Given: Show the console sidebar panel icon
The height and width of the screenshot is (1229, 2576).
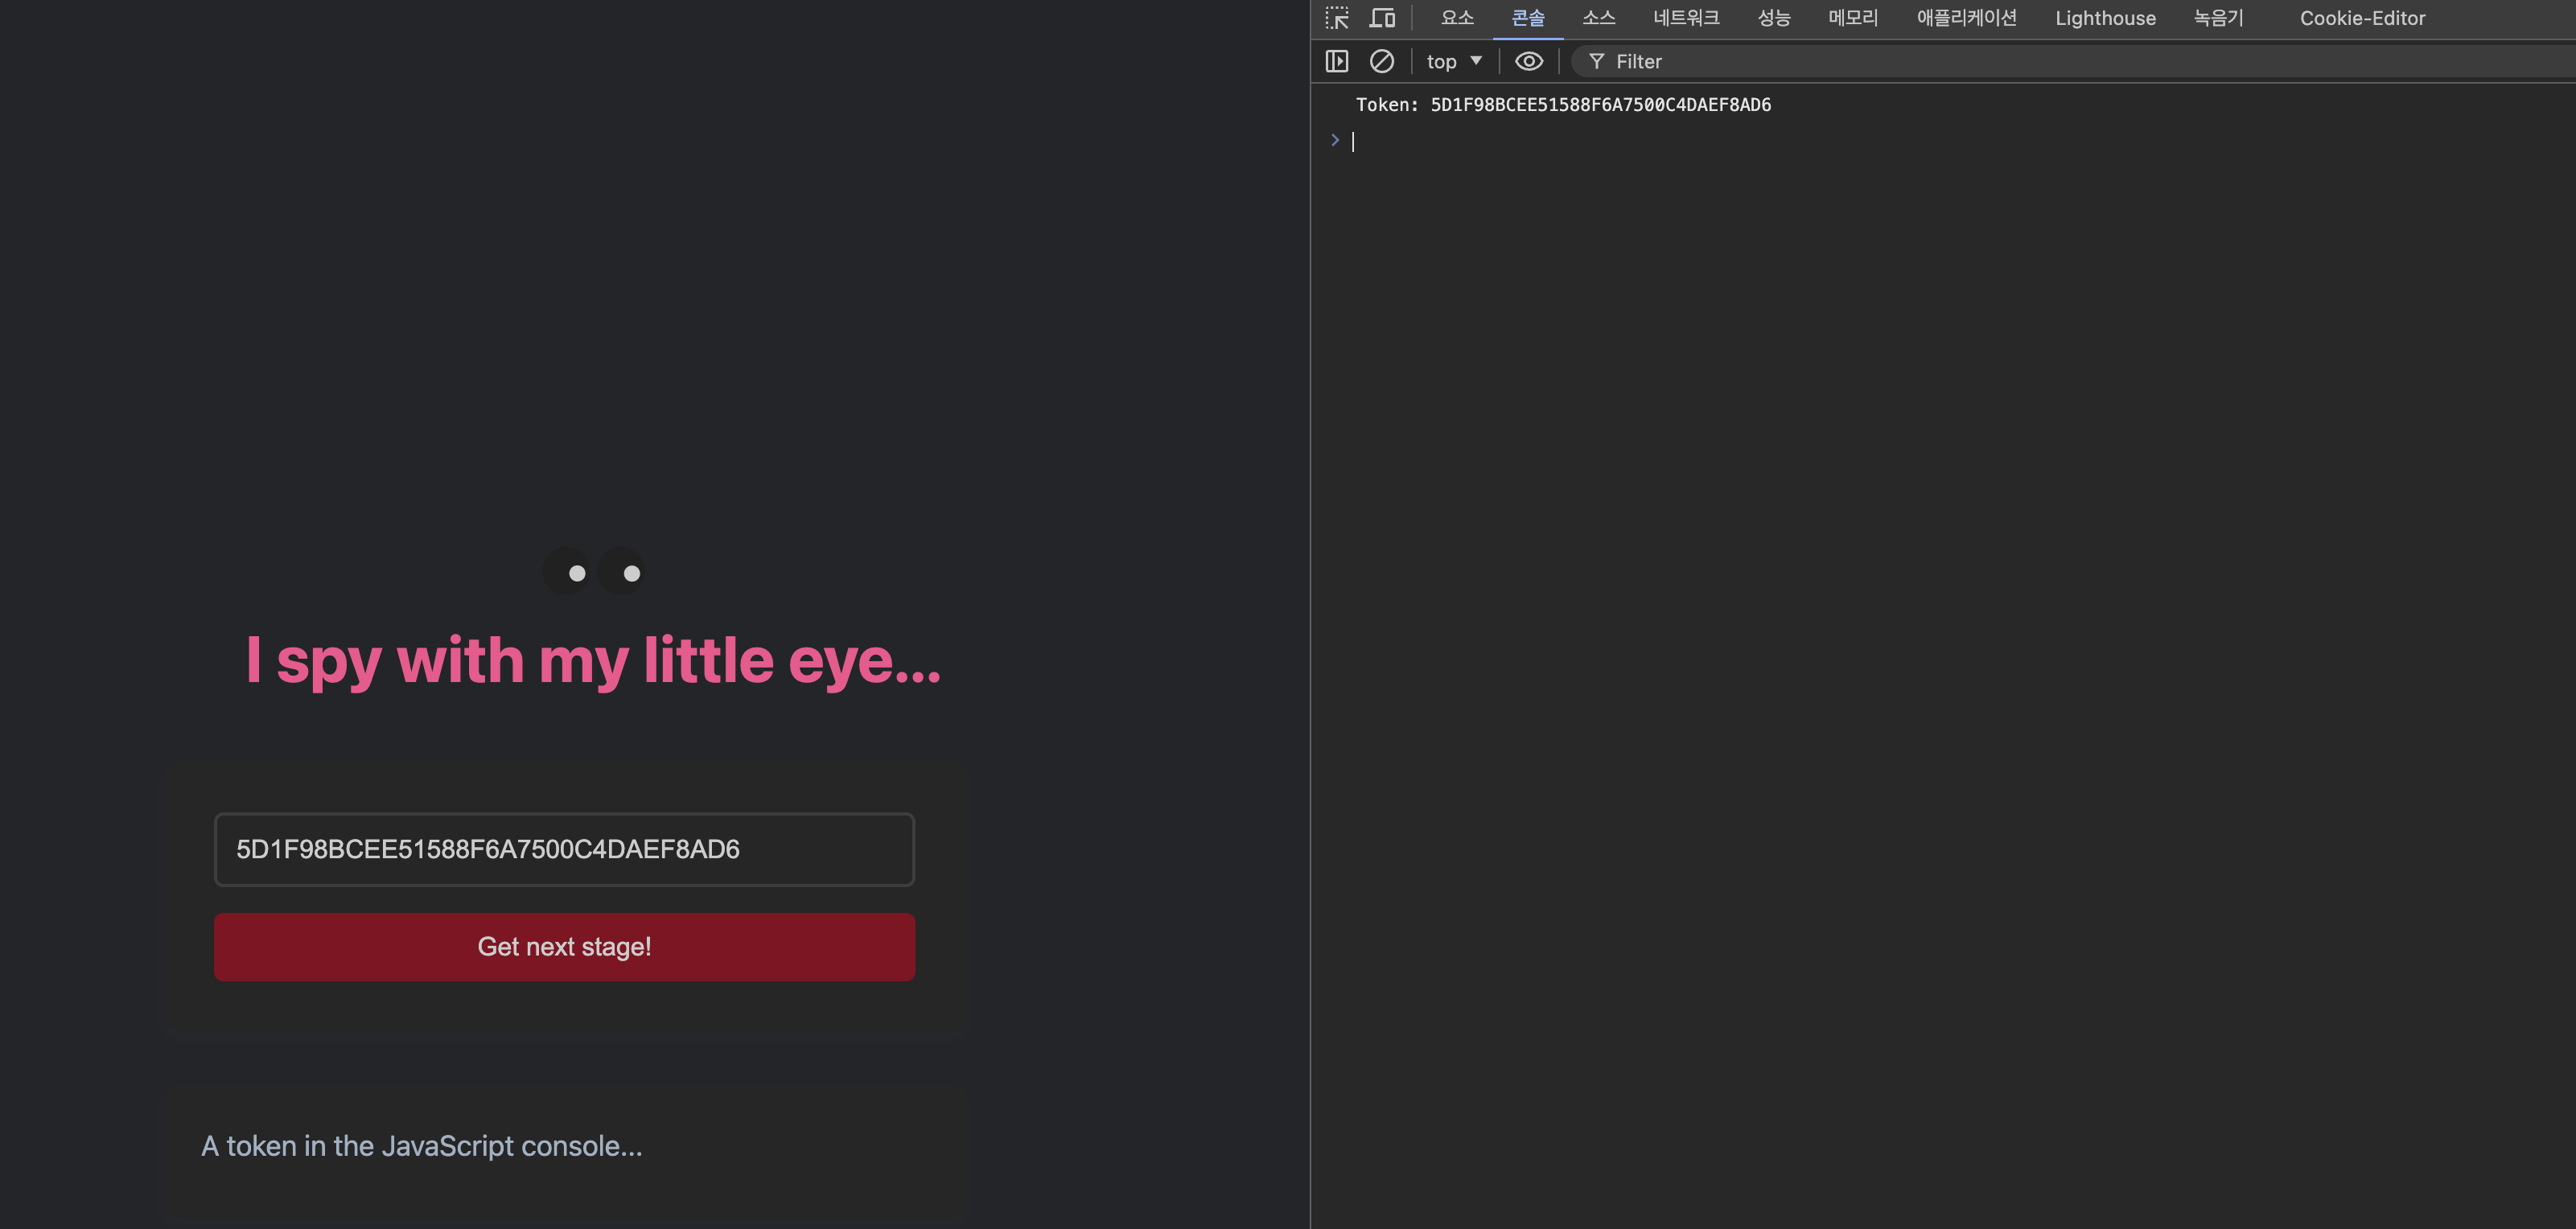Looking at the screenshot, I should [x=1337, y=61].
